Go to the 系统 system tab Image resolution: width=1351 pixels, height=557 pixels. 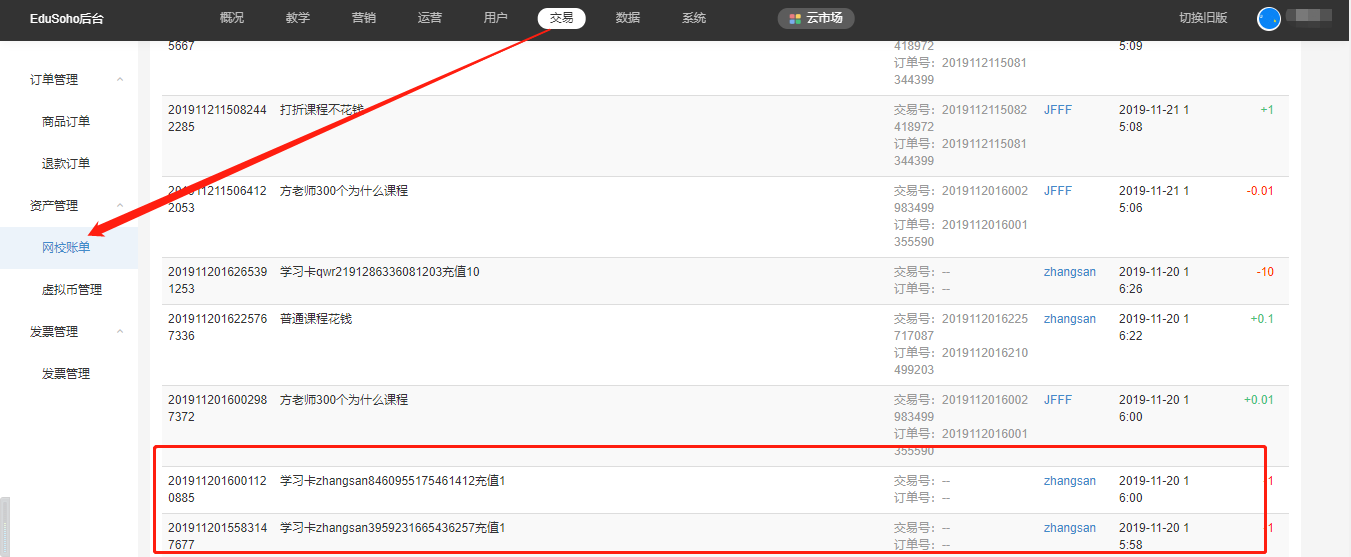[694, 18]
